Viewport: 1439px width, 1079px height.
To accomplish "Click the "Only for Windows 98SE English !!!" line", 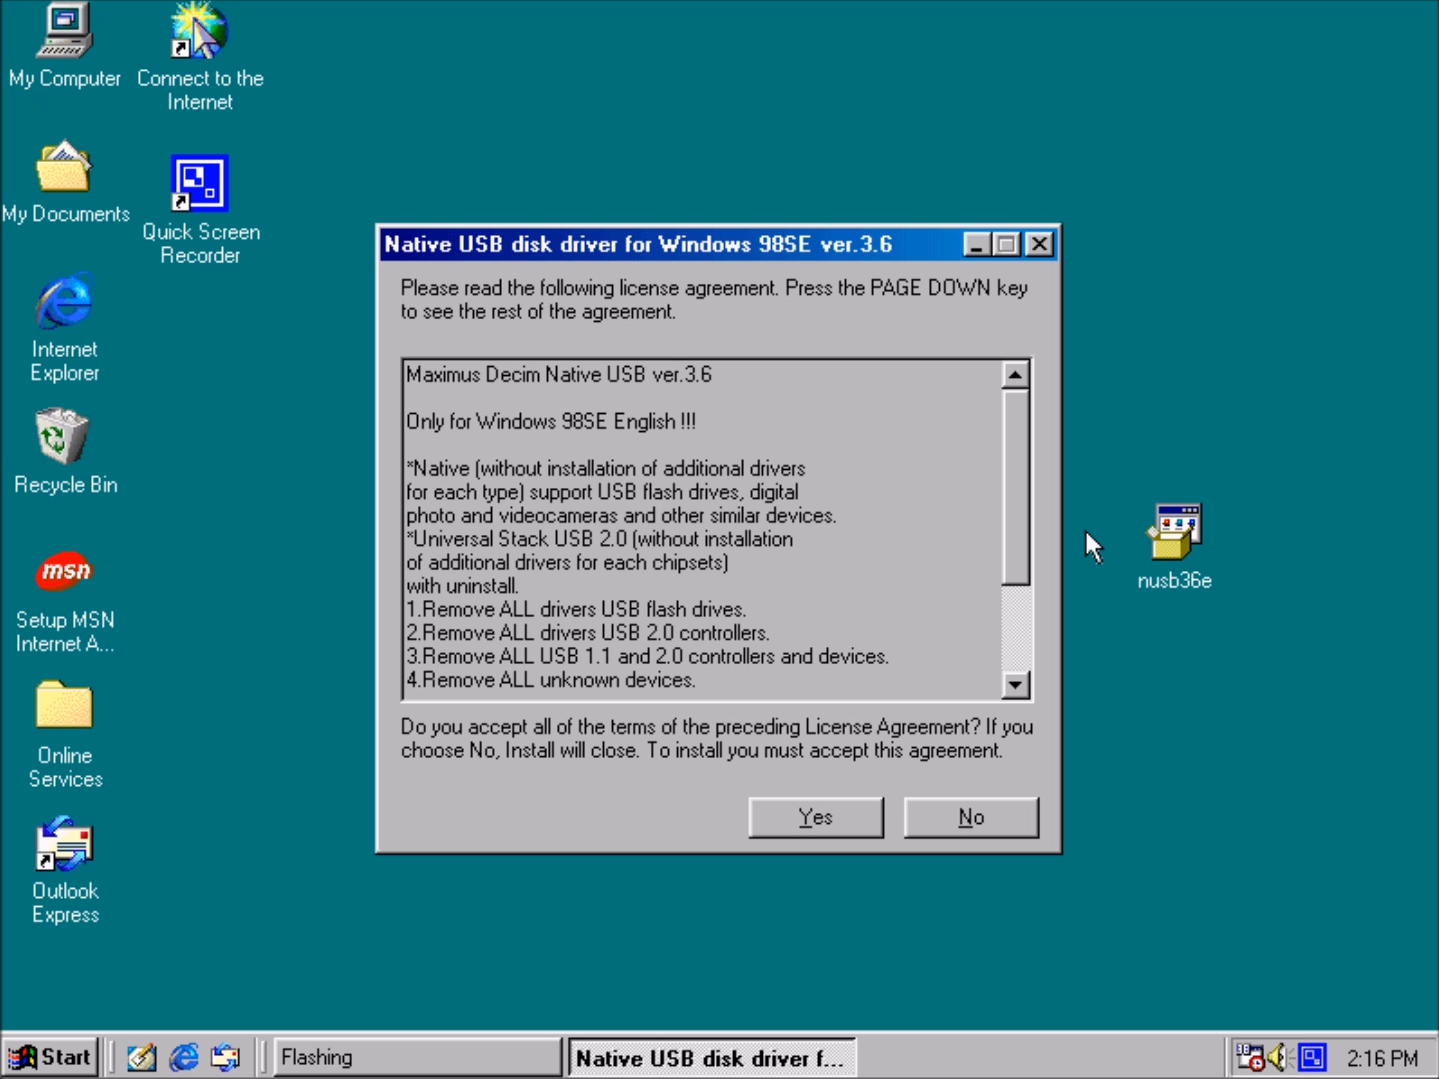I will coord(551,422).
